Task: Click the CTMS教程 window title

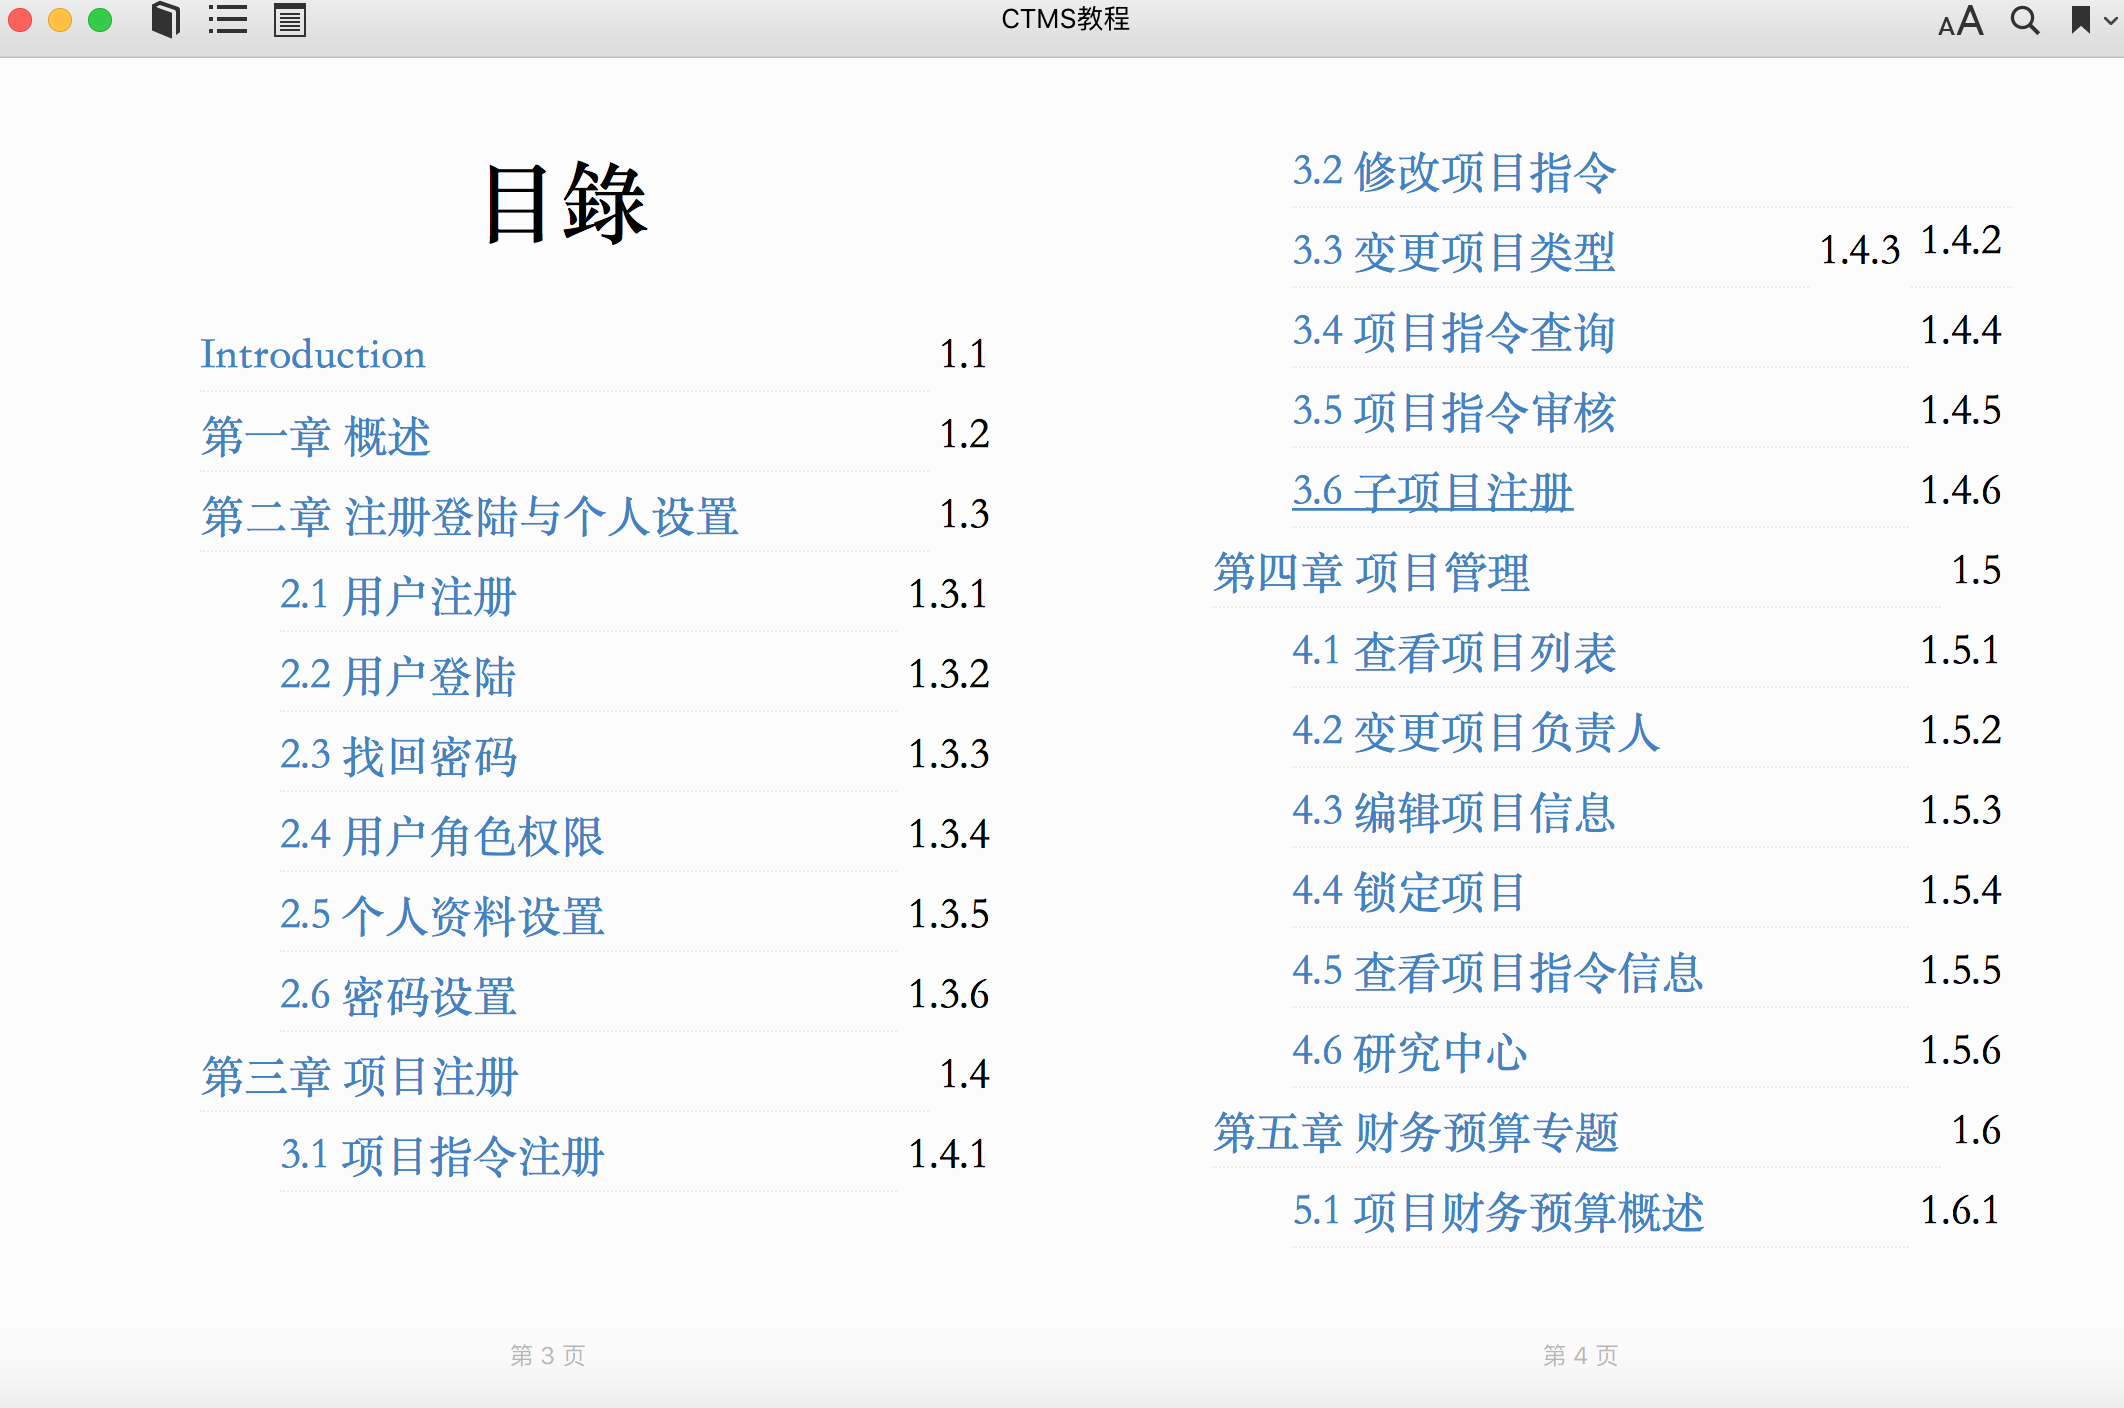Action: coord(1065,19)
